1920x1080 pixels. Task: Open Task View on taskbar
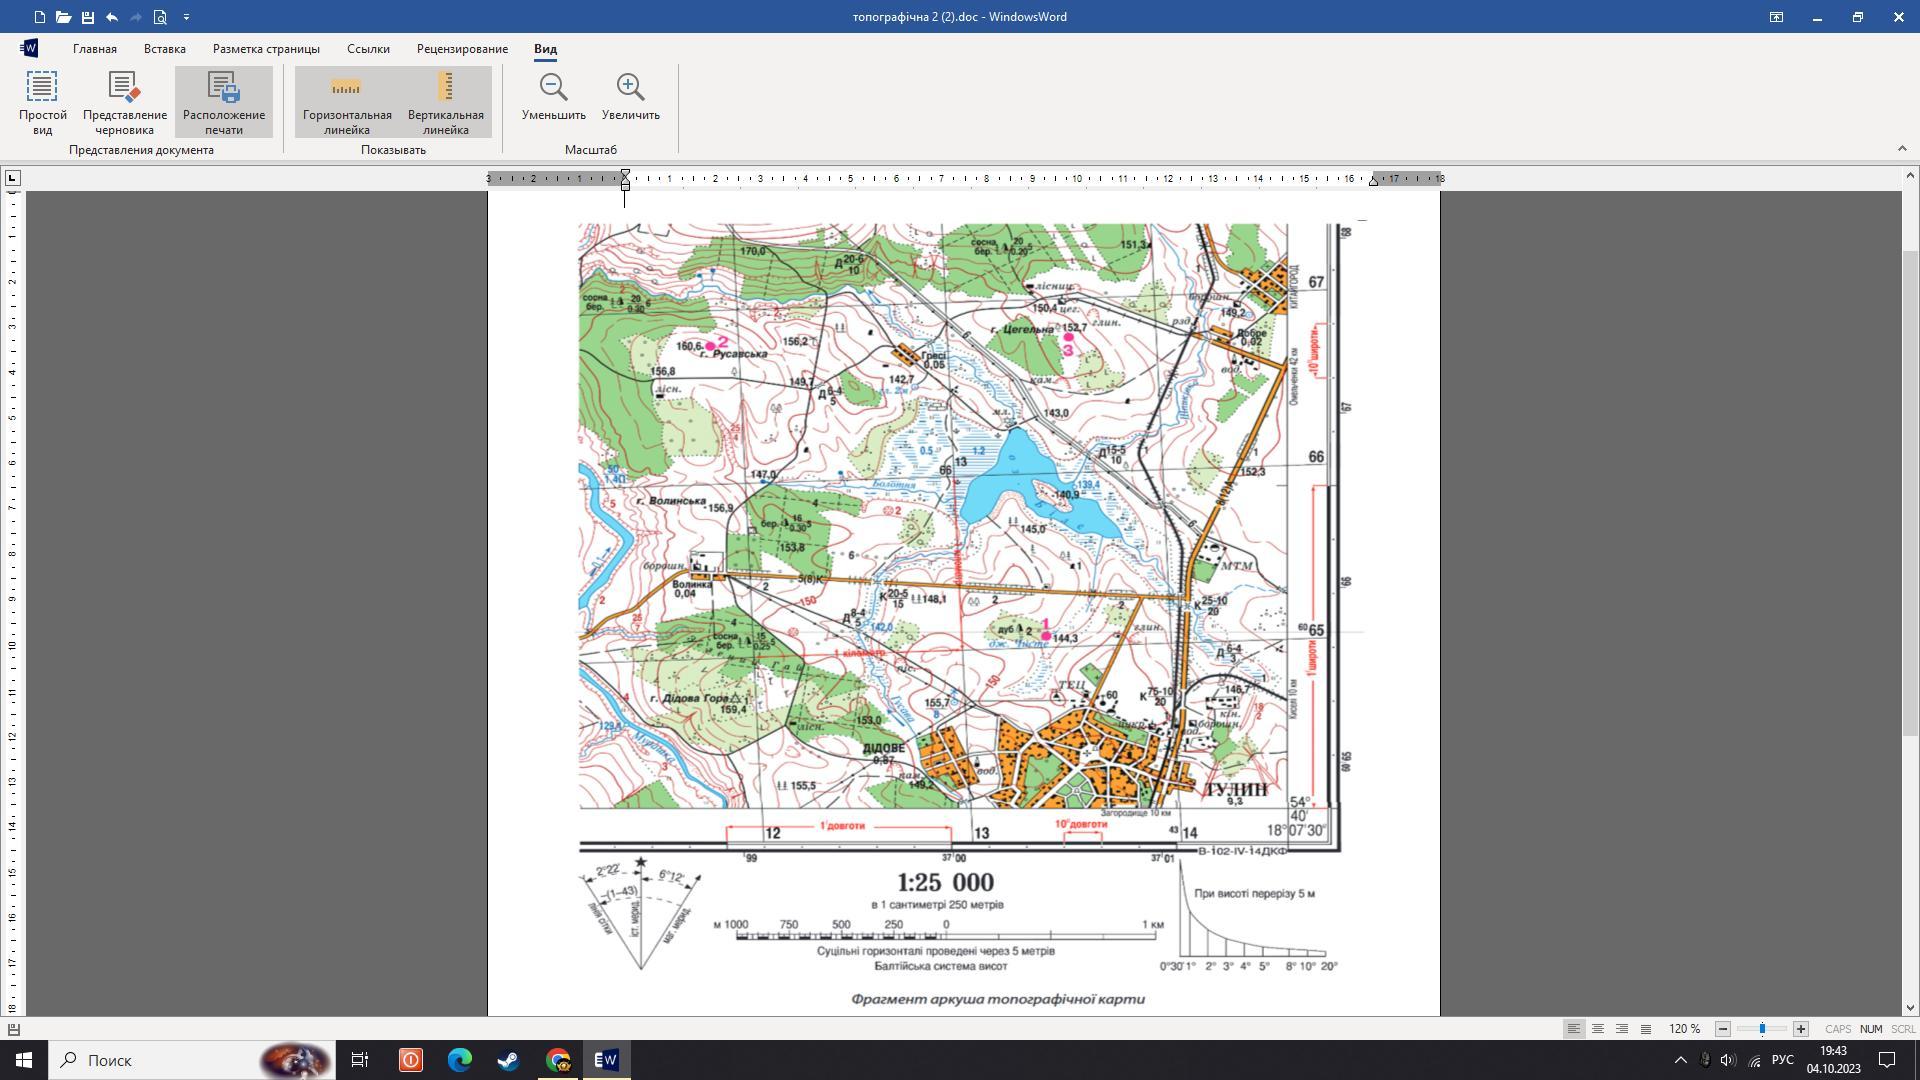(360, 1060)
